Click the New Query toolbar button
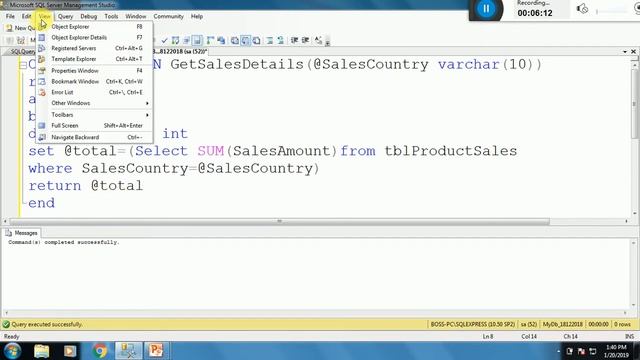 click(x=20, y=28)
